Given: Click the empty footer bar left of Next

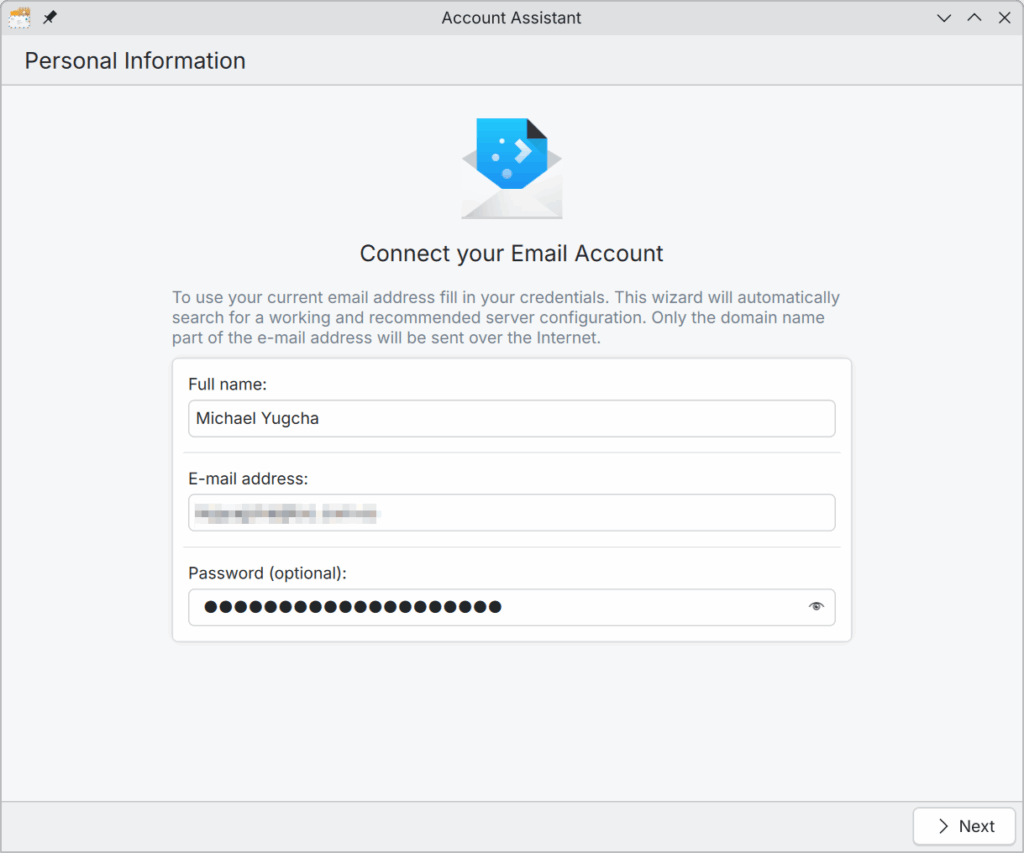Looking at the screenshot, I should coord(450,826).
